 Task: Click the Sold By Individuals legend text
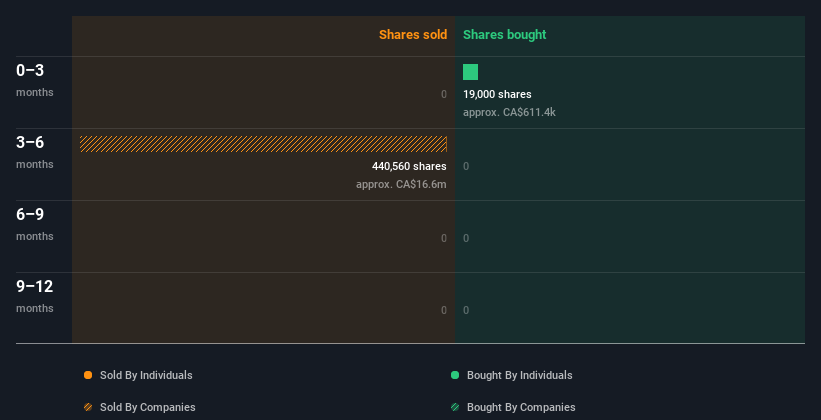point(146,375)
